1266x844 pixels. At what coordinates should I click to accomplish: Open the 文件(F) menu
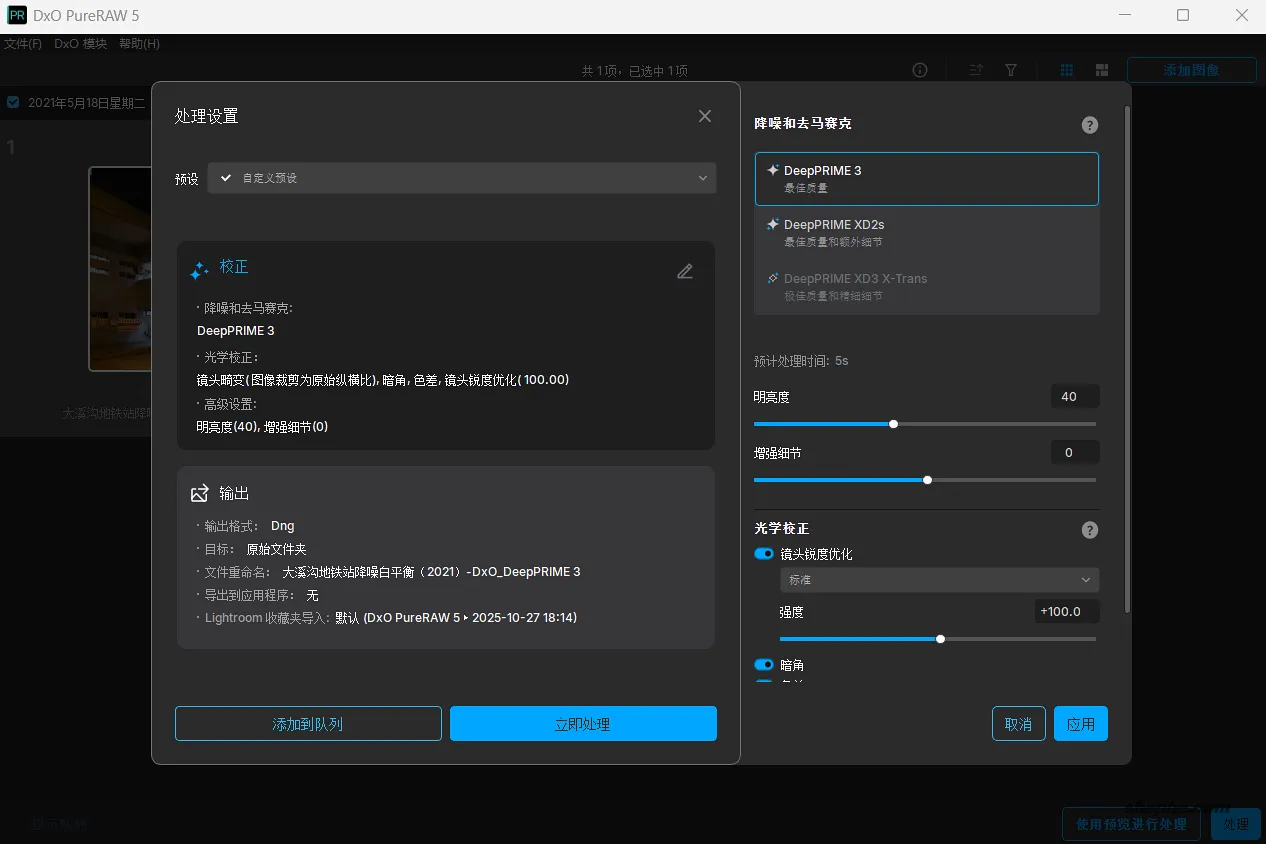click(x=23, y=44)
